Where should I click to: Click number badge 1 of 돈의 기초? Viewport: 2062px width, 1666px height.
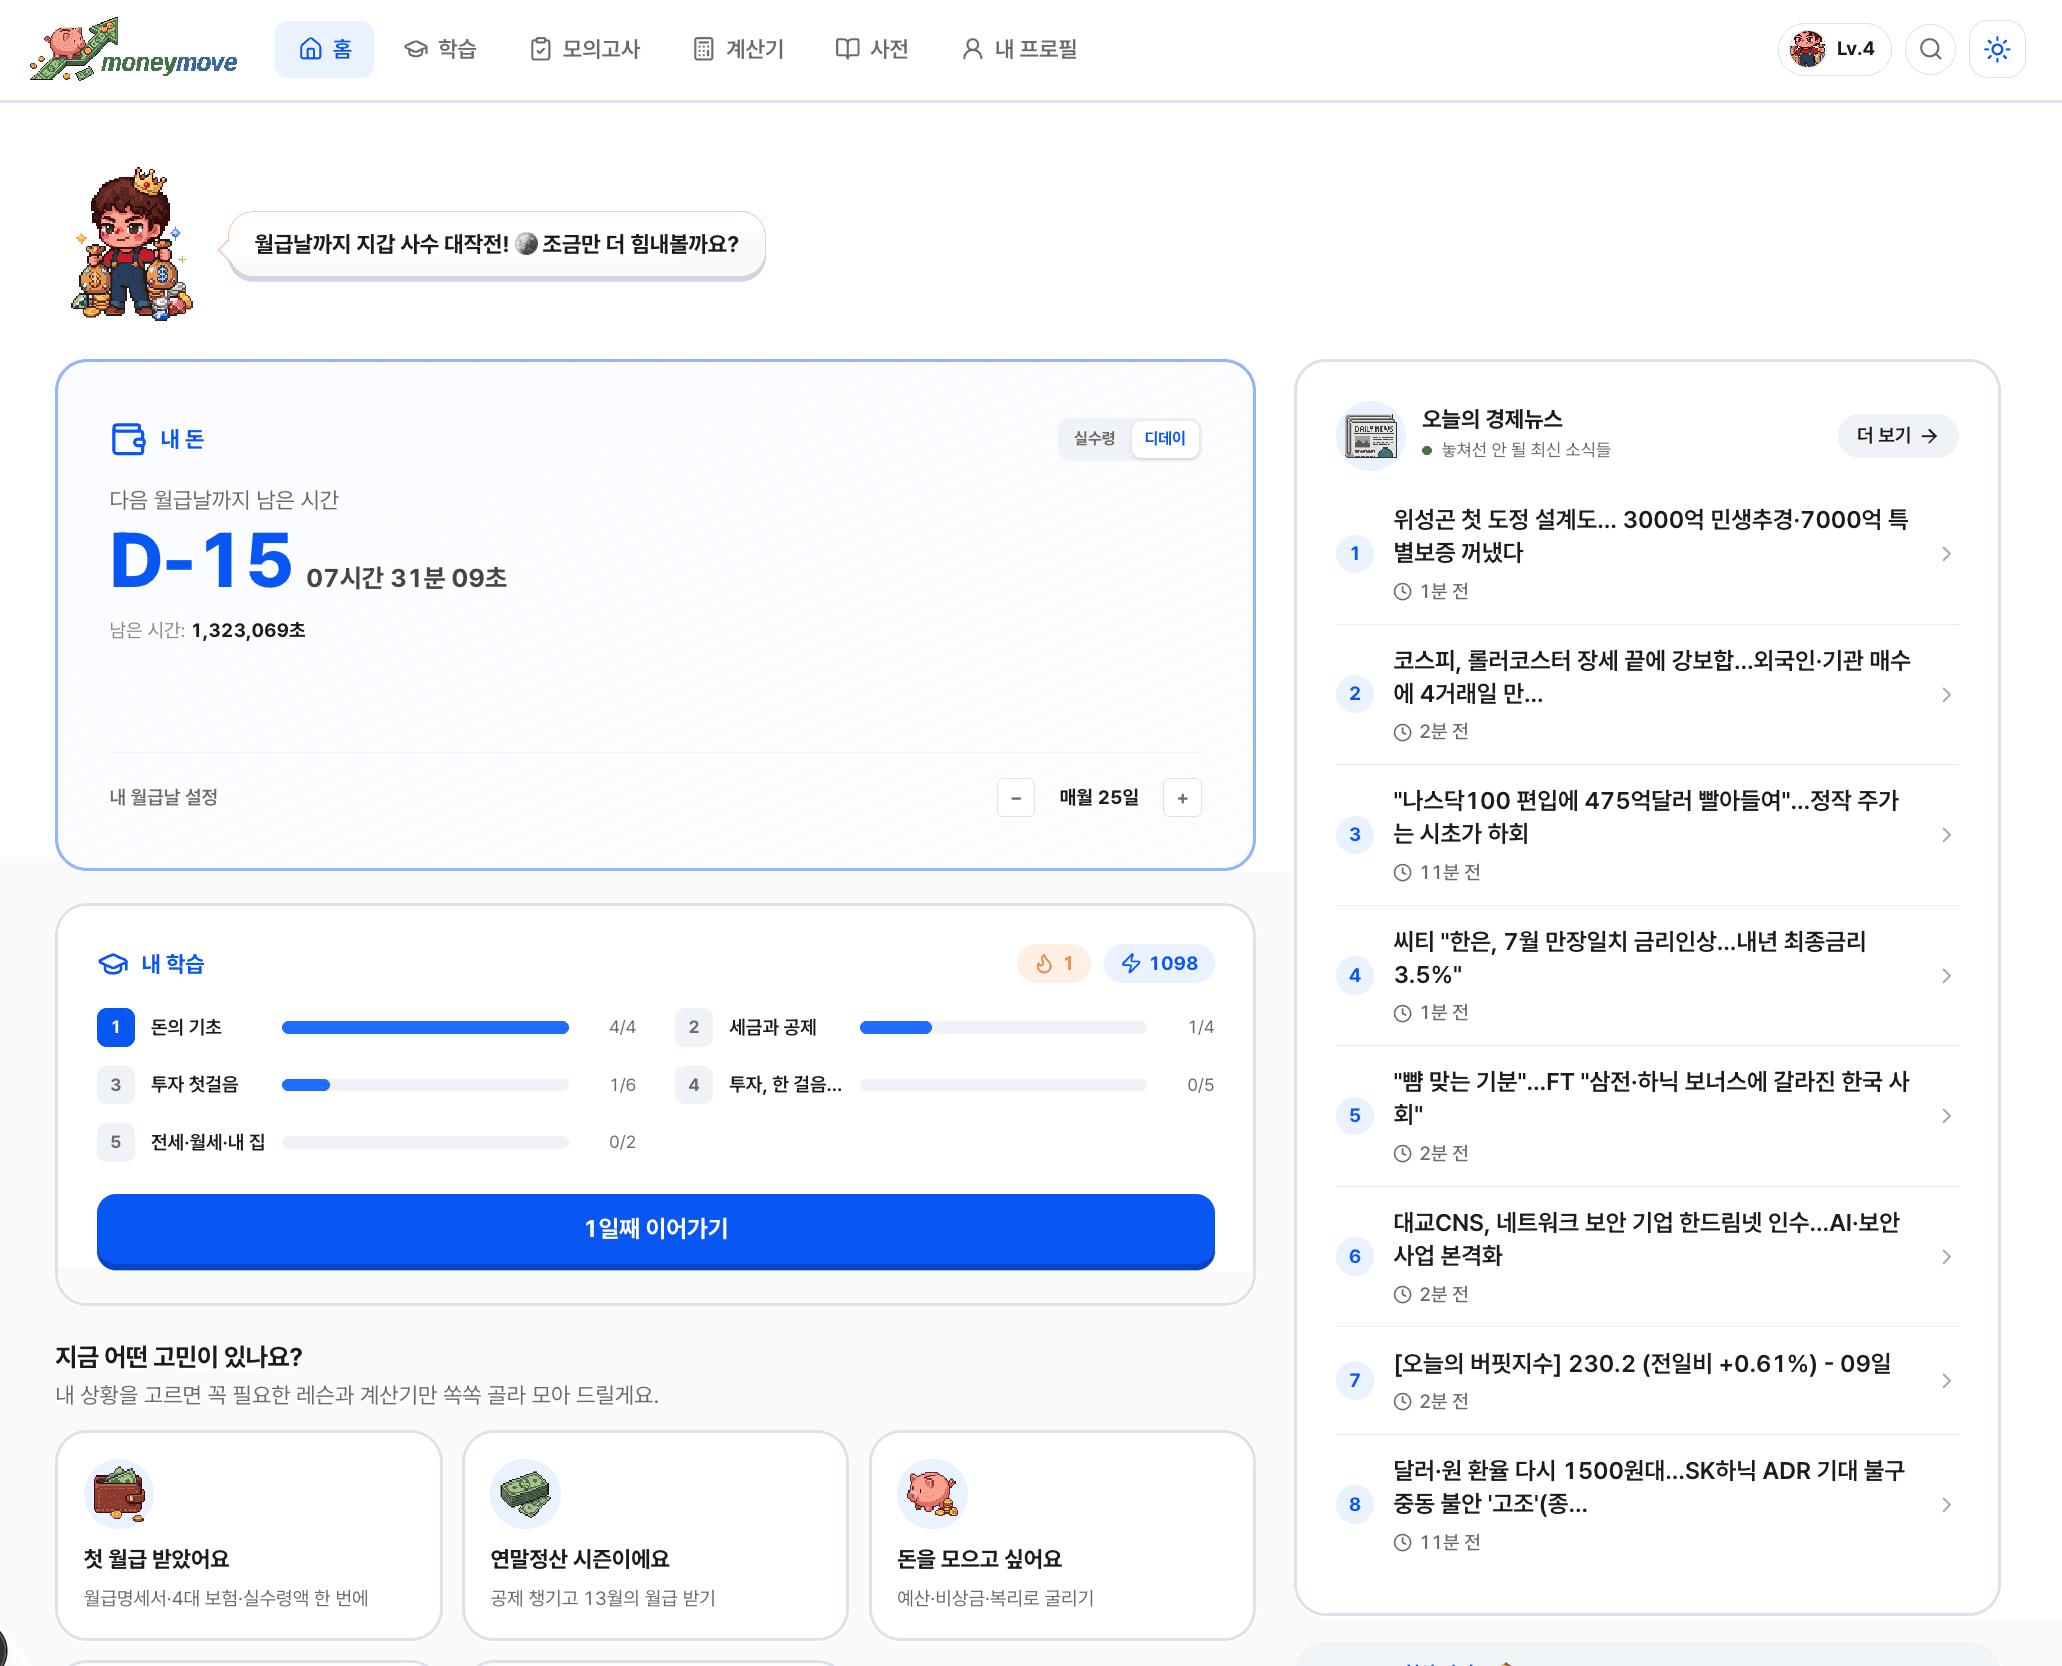point(116,1027)
